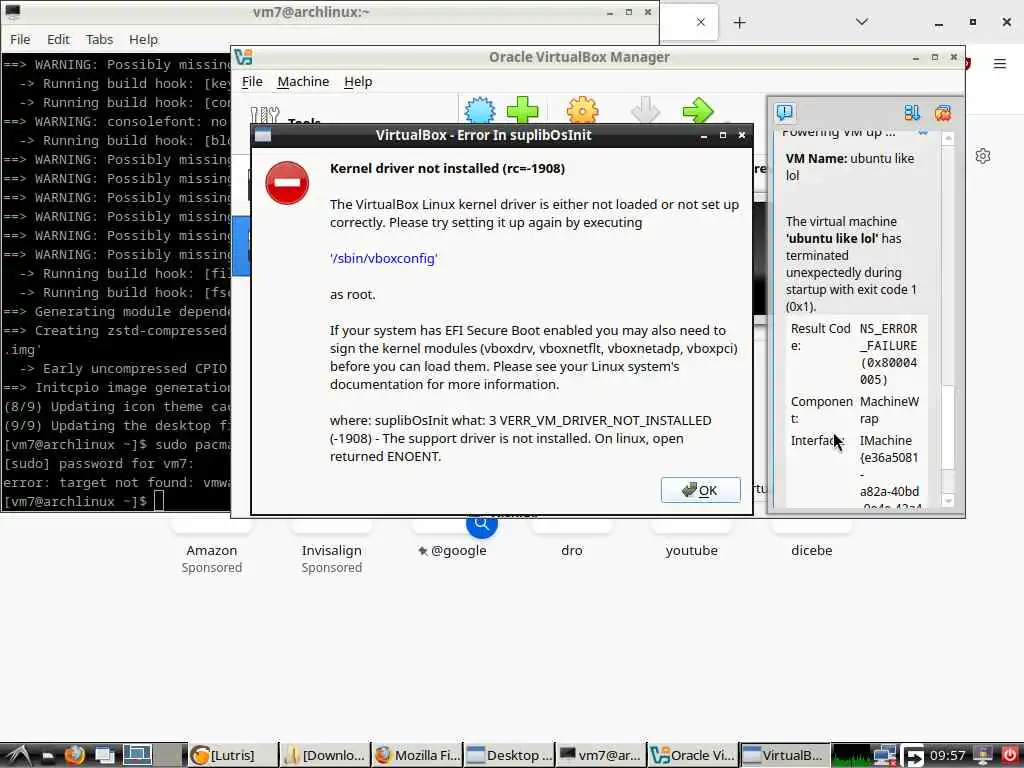Click the notification sort order icon
The image size is (1024, 768).
pos(912,112)
